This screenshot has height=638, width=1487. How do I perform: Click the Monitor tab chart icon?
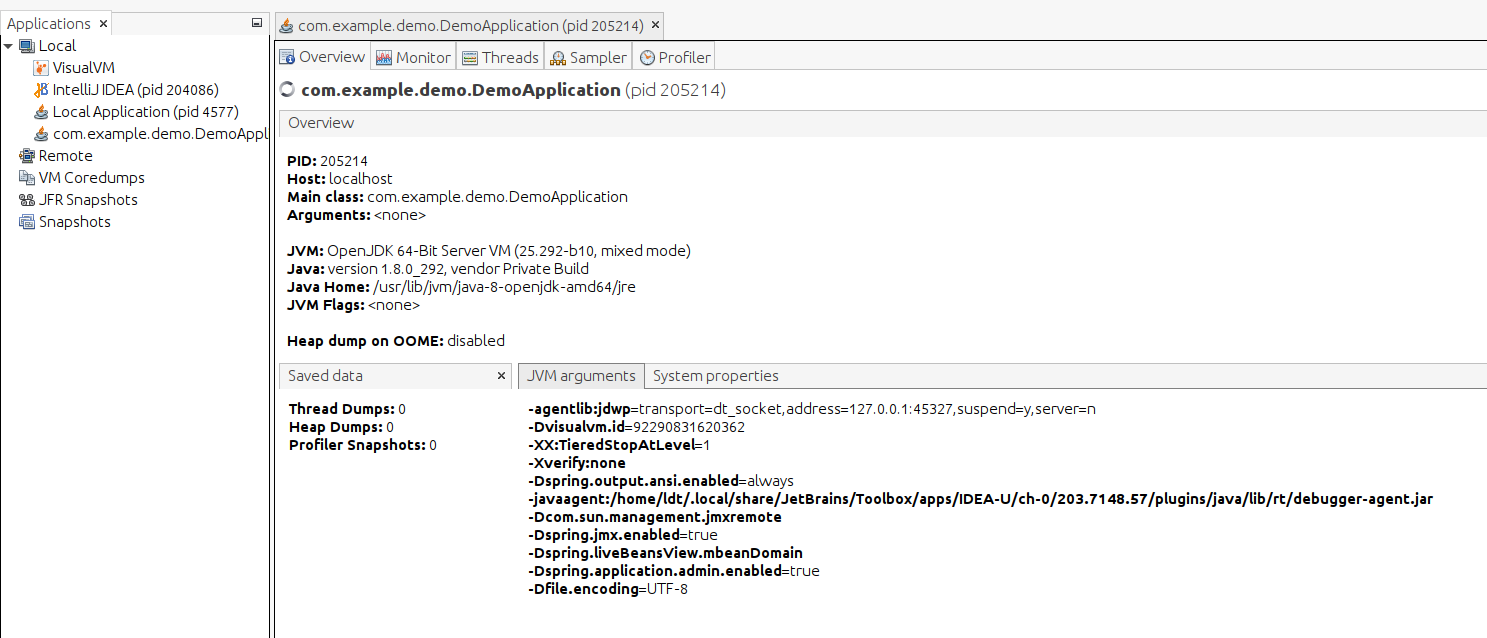(x=384, y=58)
